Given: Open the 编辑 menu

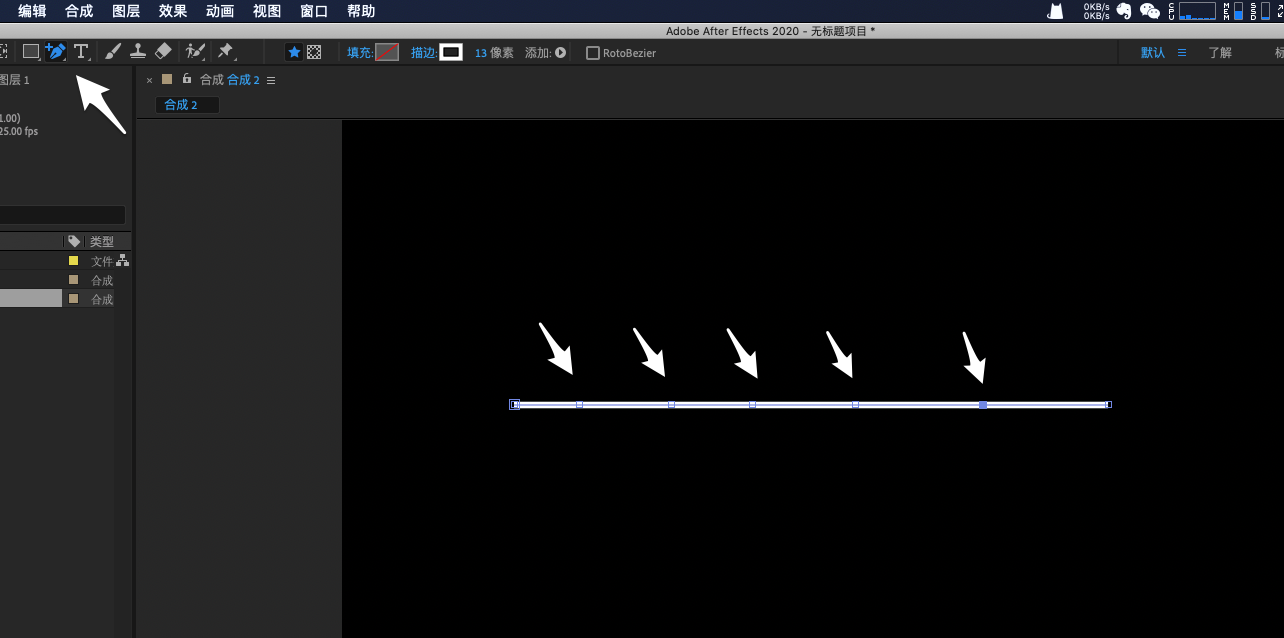Looking at the screenshot, I should point(32,11).
